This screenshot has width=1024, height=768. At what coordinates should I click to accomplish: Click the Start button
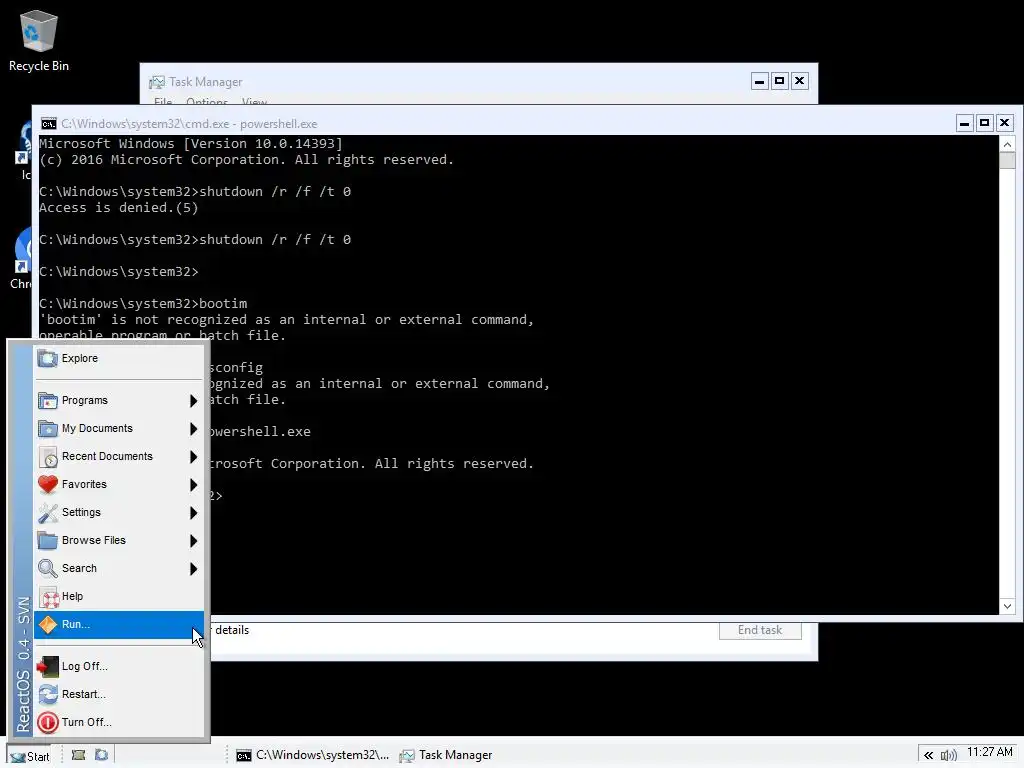pos(30,756)
